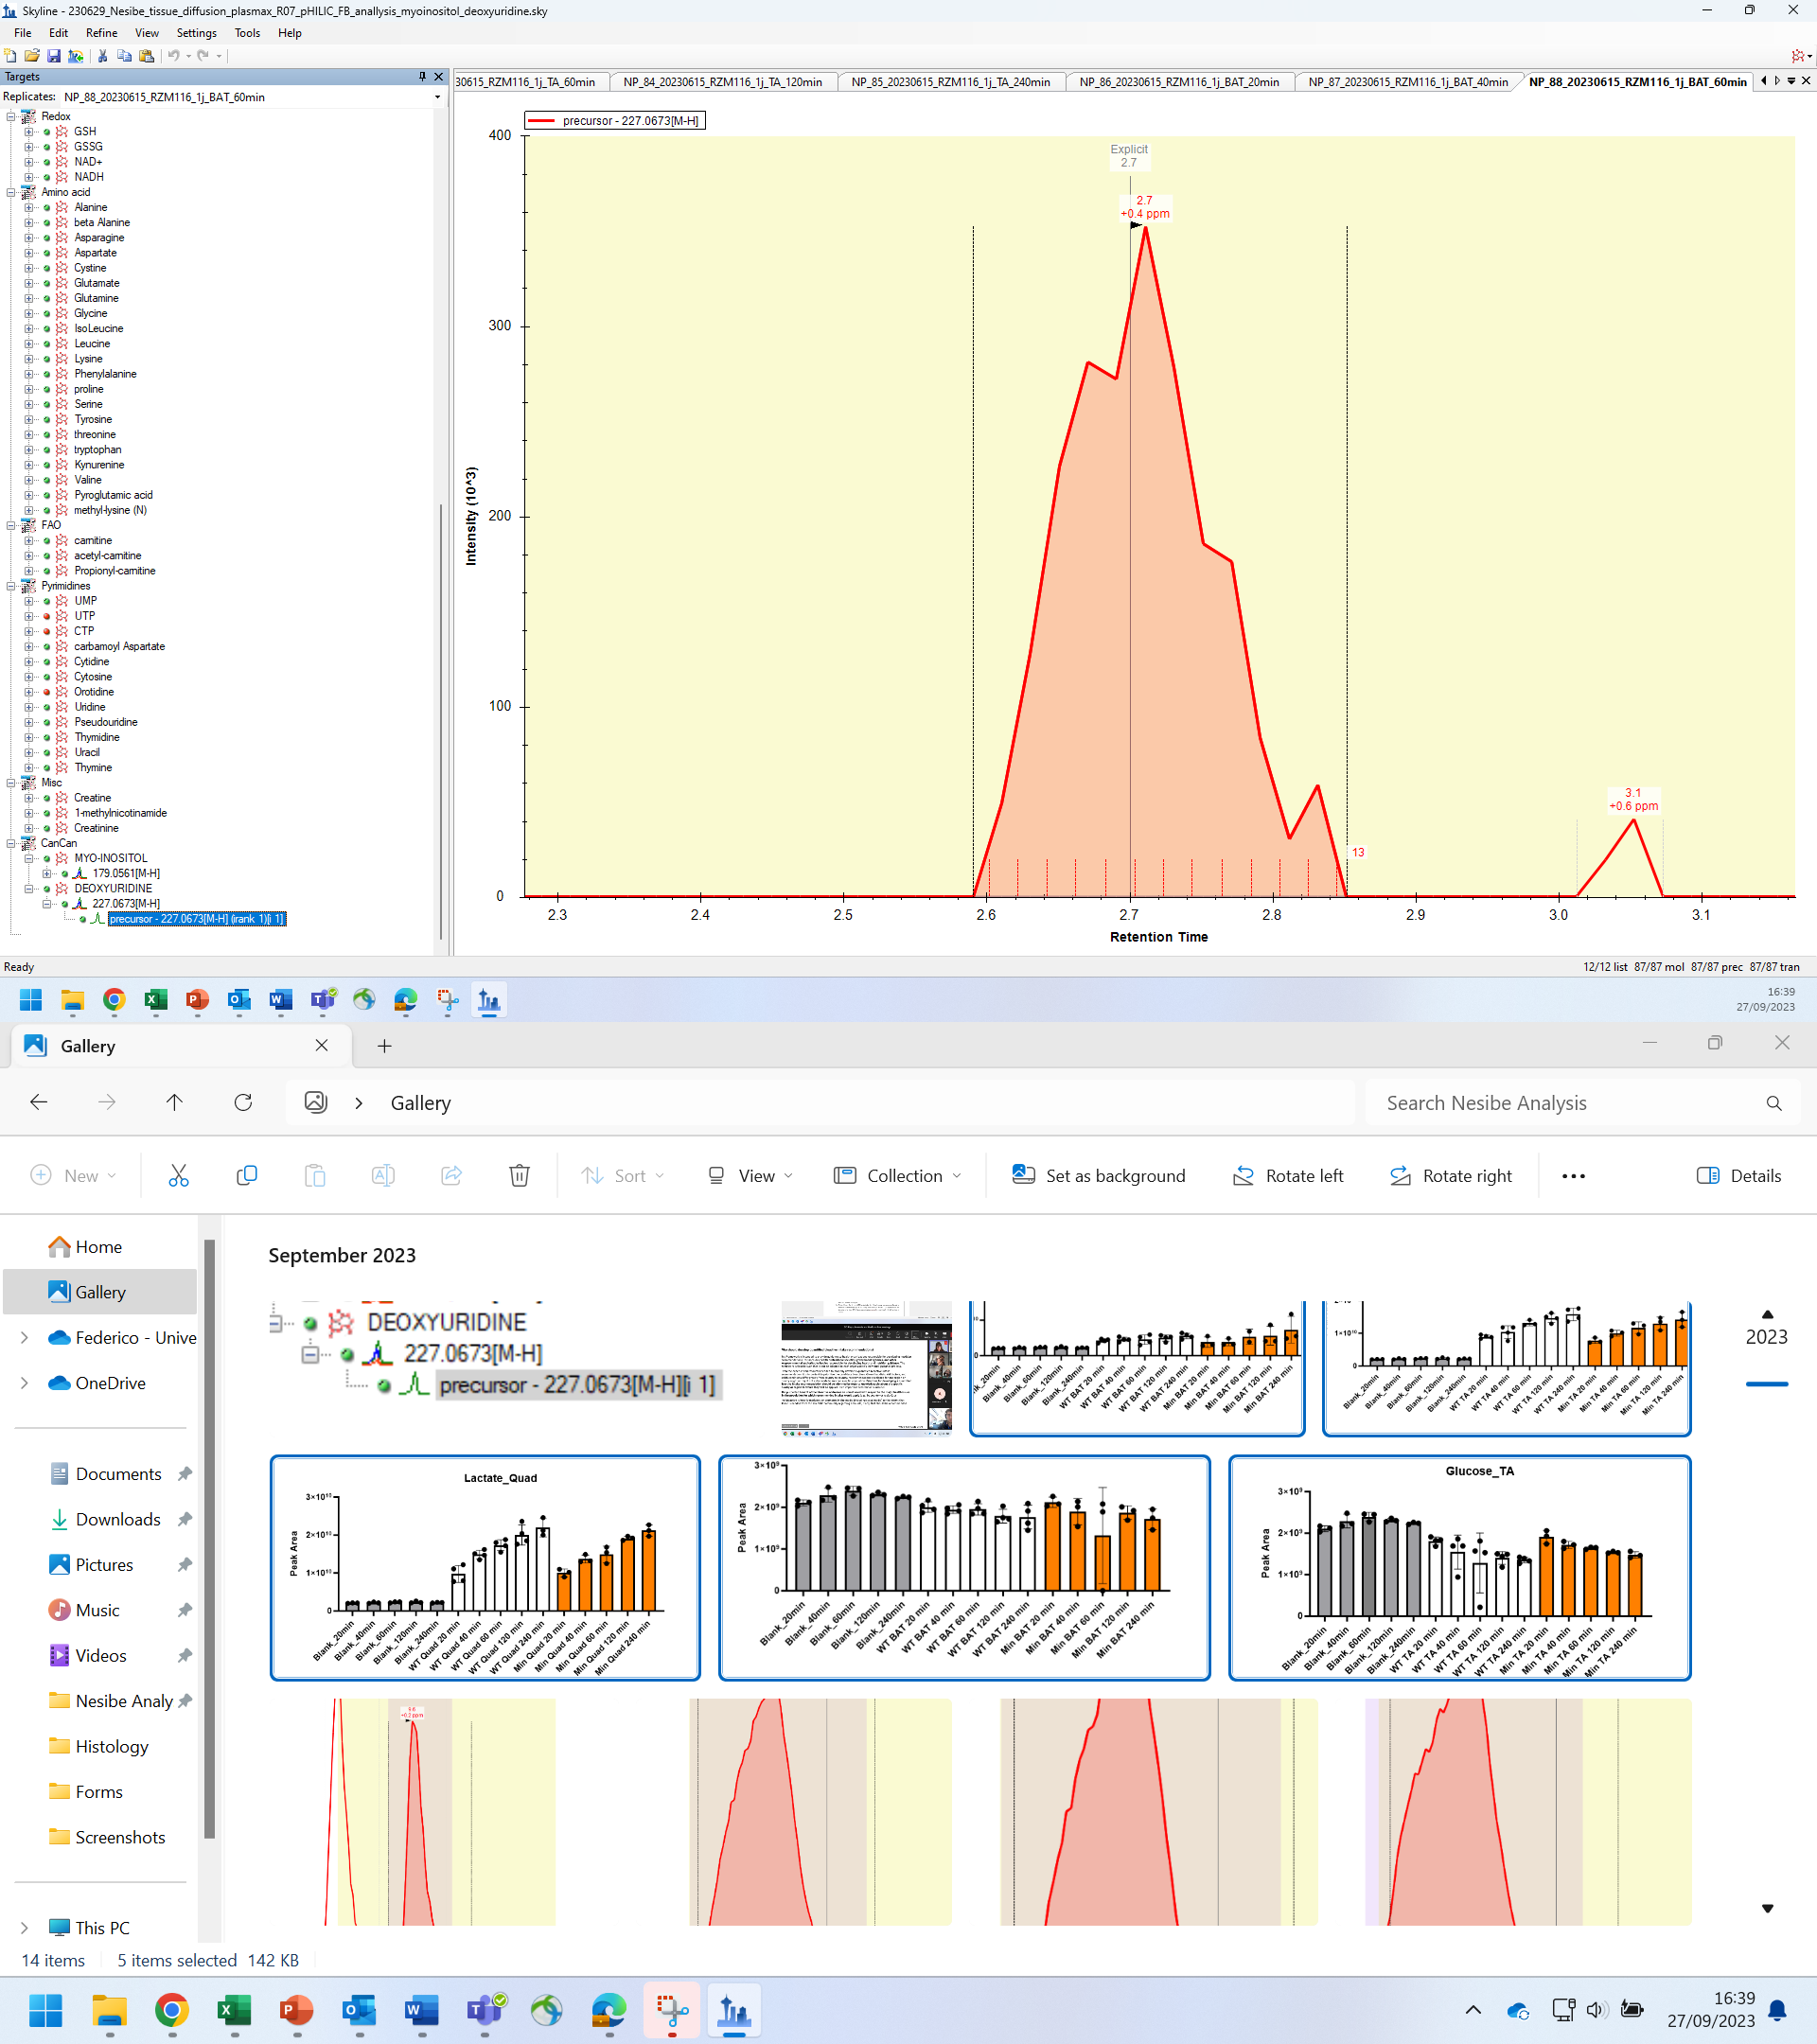Switch to the NP_84 TA_120min chromatogram tab
Screen dimensions: 1817x2044
click(722, 82)
